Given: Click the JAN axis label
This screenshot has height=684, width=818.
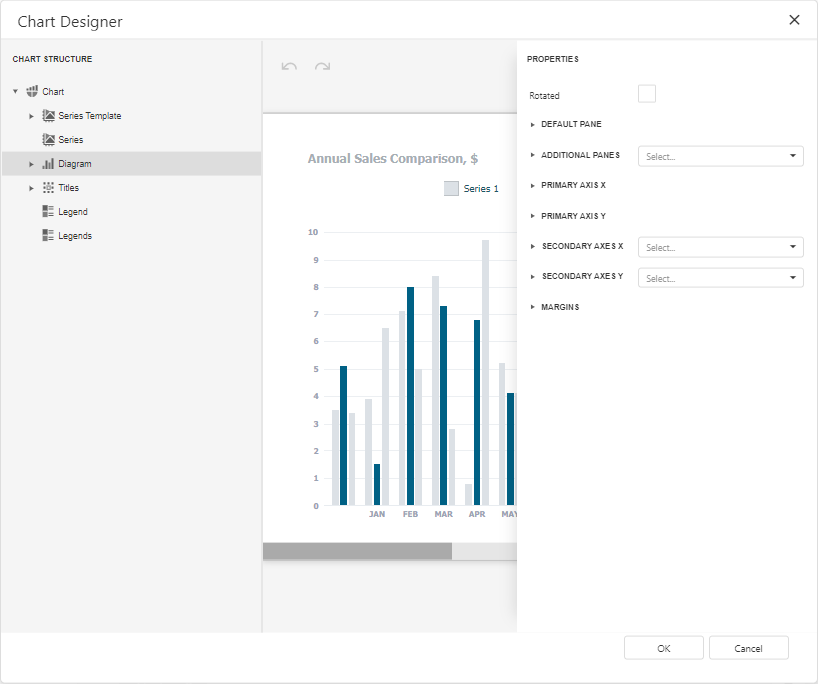Looking at the screenshot, I should (x=377, y=514).
